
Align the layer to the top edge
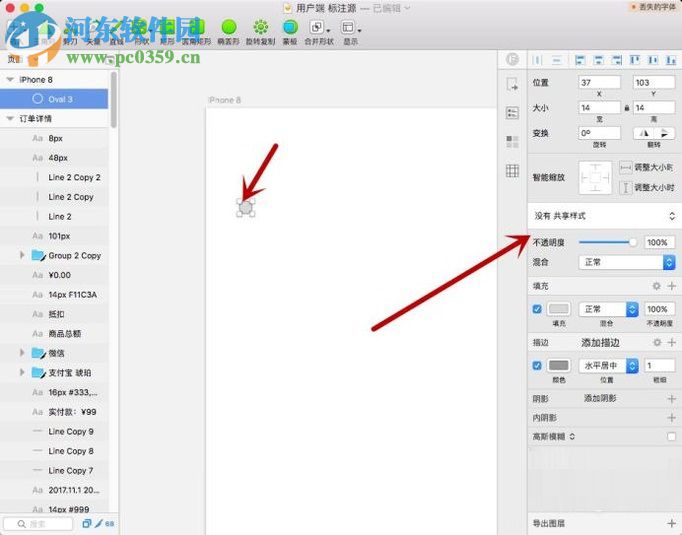(x=635, y=60)
